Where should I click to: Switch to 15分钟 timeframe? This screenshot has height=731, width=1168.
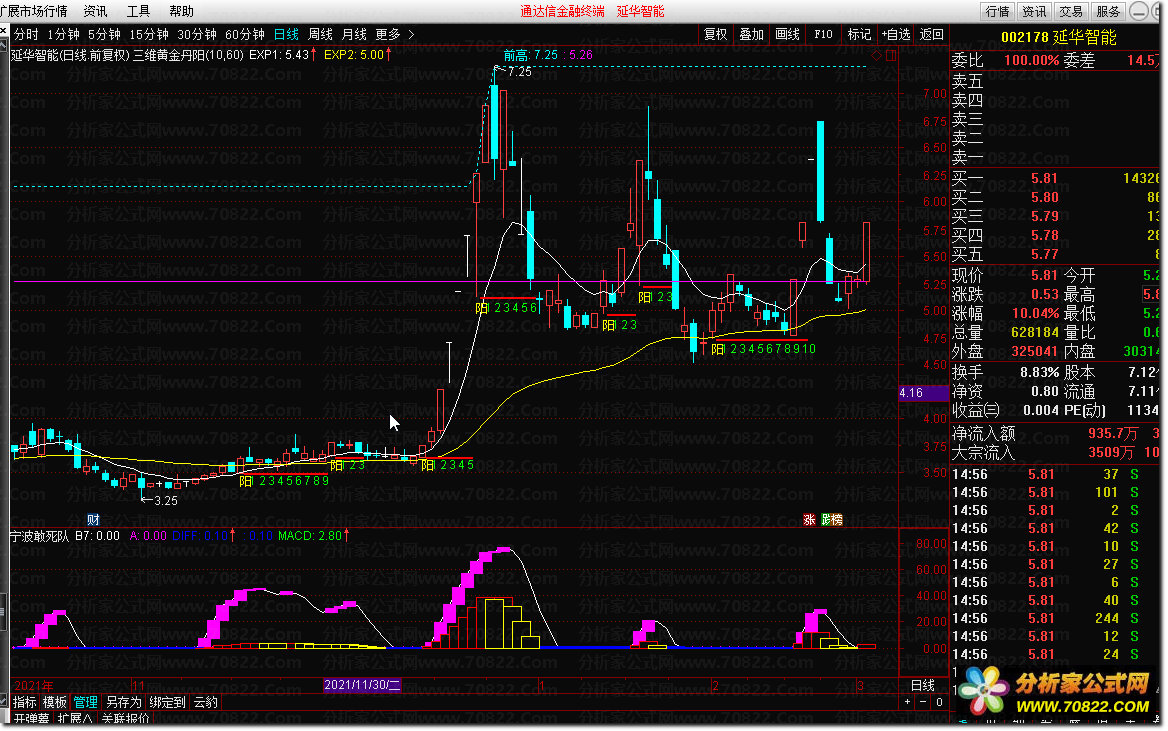pos(149,34)
